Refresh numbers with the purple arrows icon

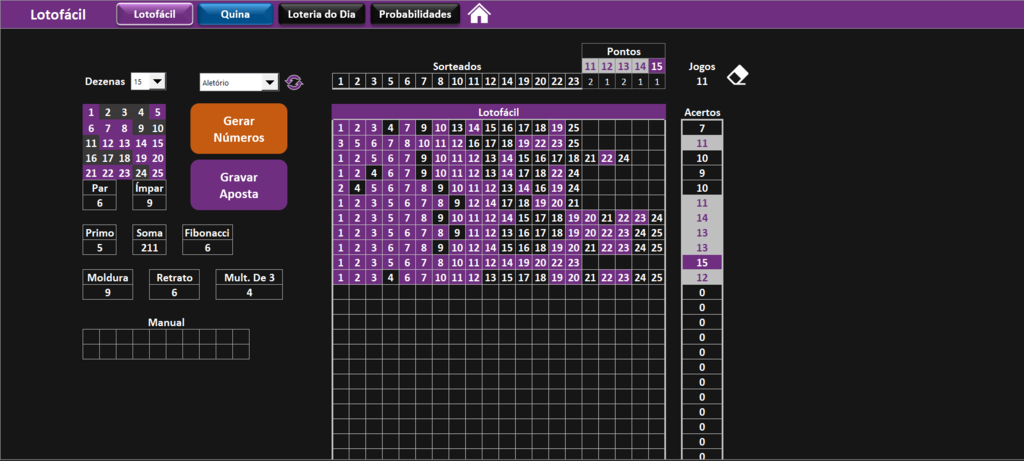(294, 82)
